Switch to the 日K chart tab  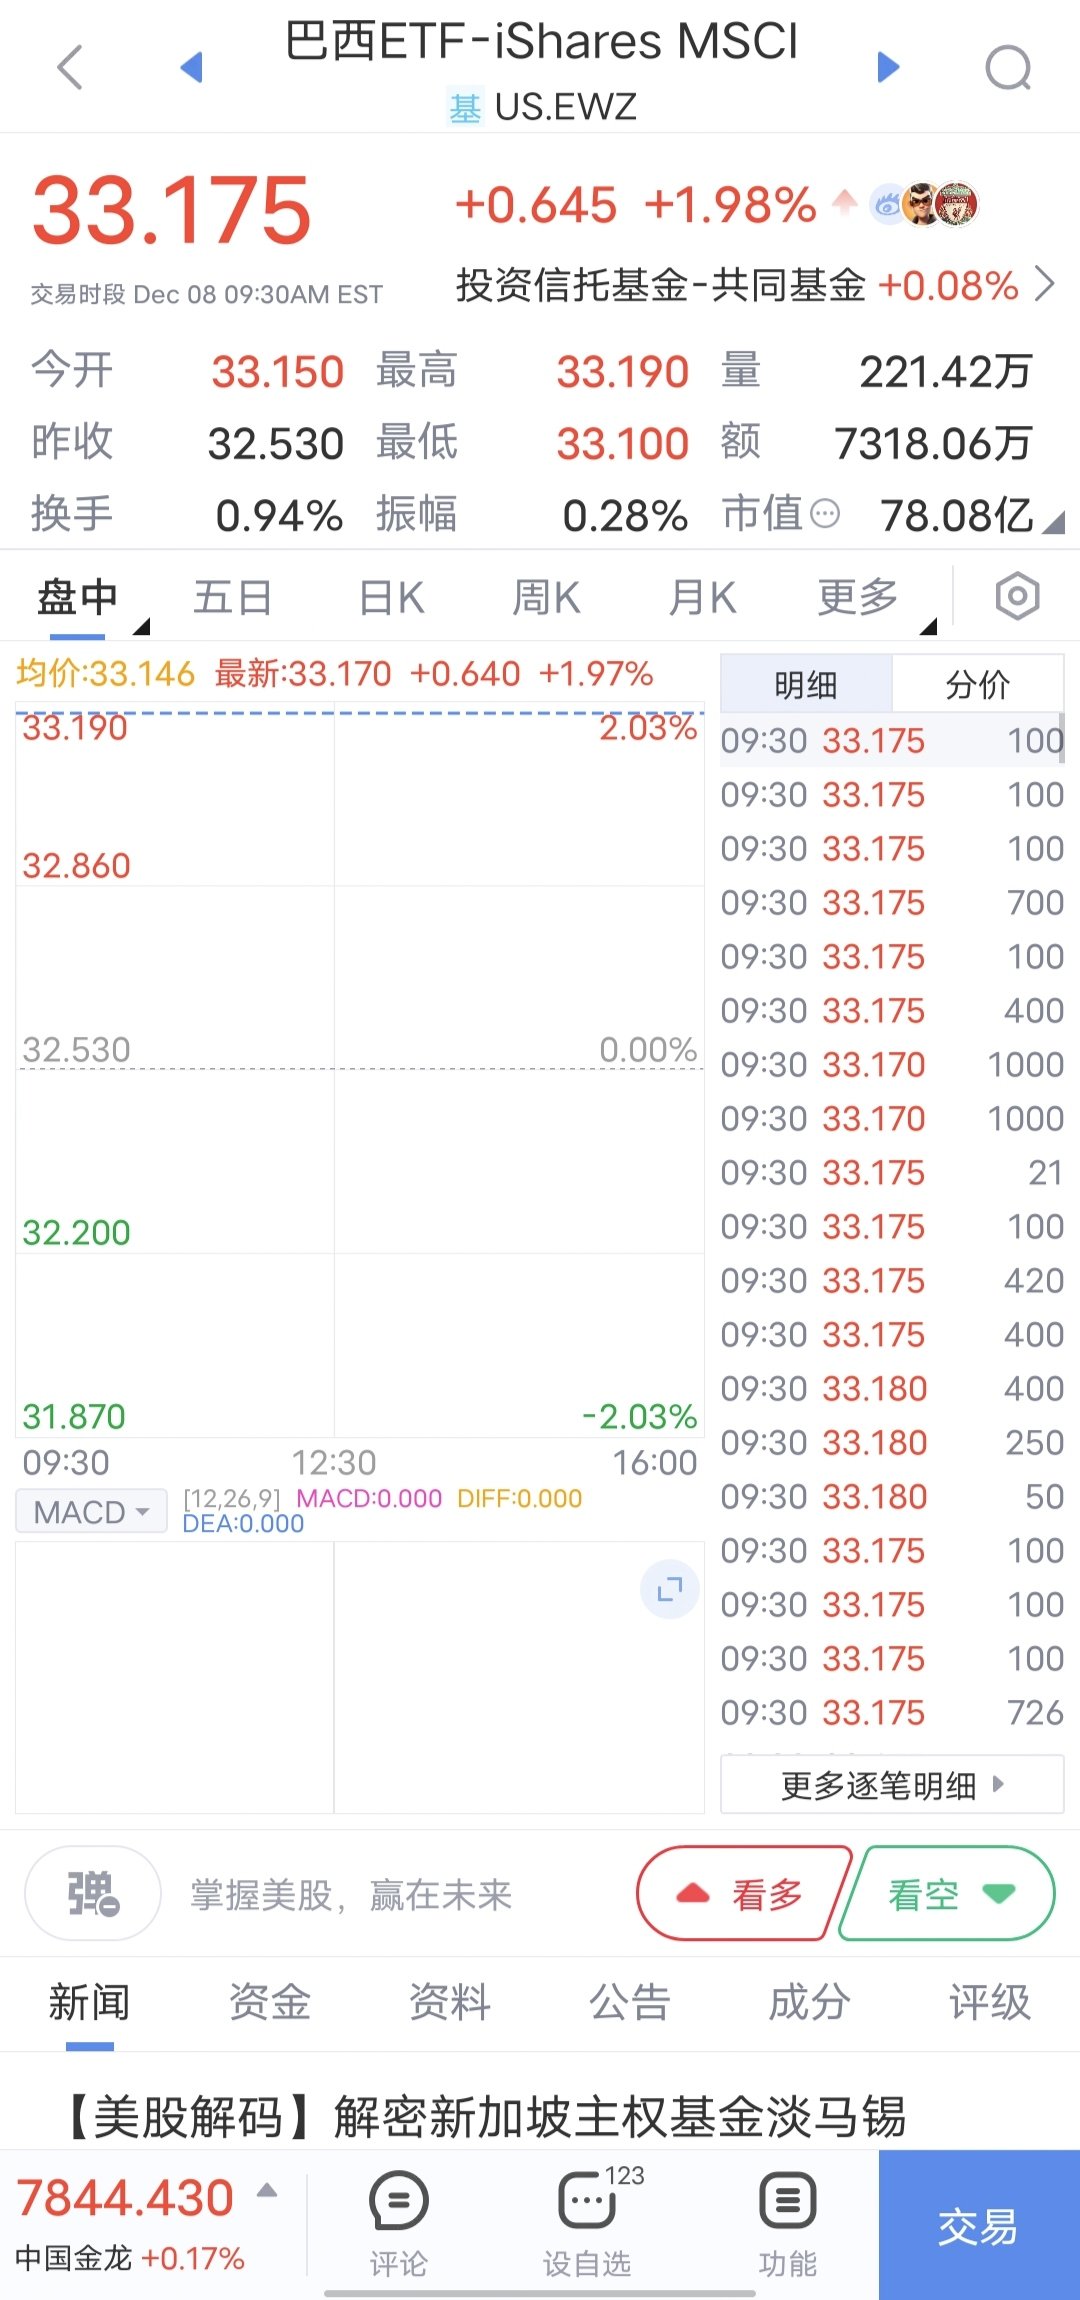coord(391,598)
